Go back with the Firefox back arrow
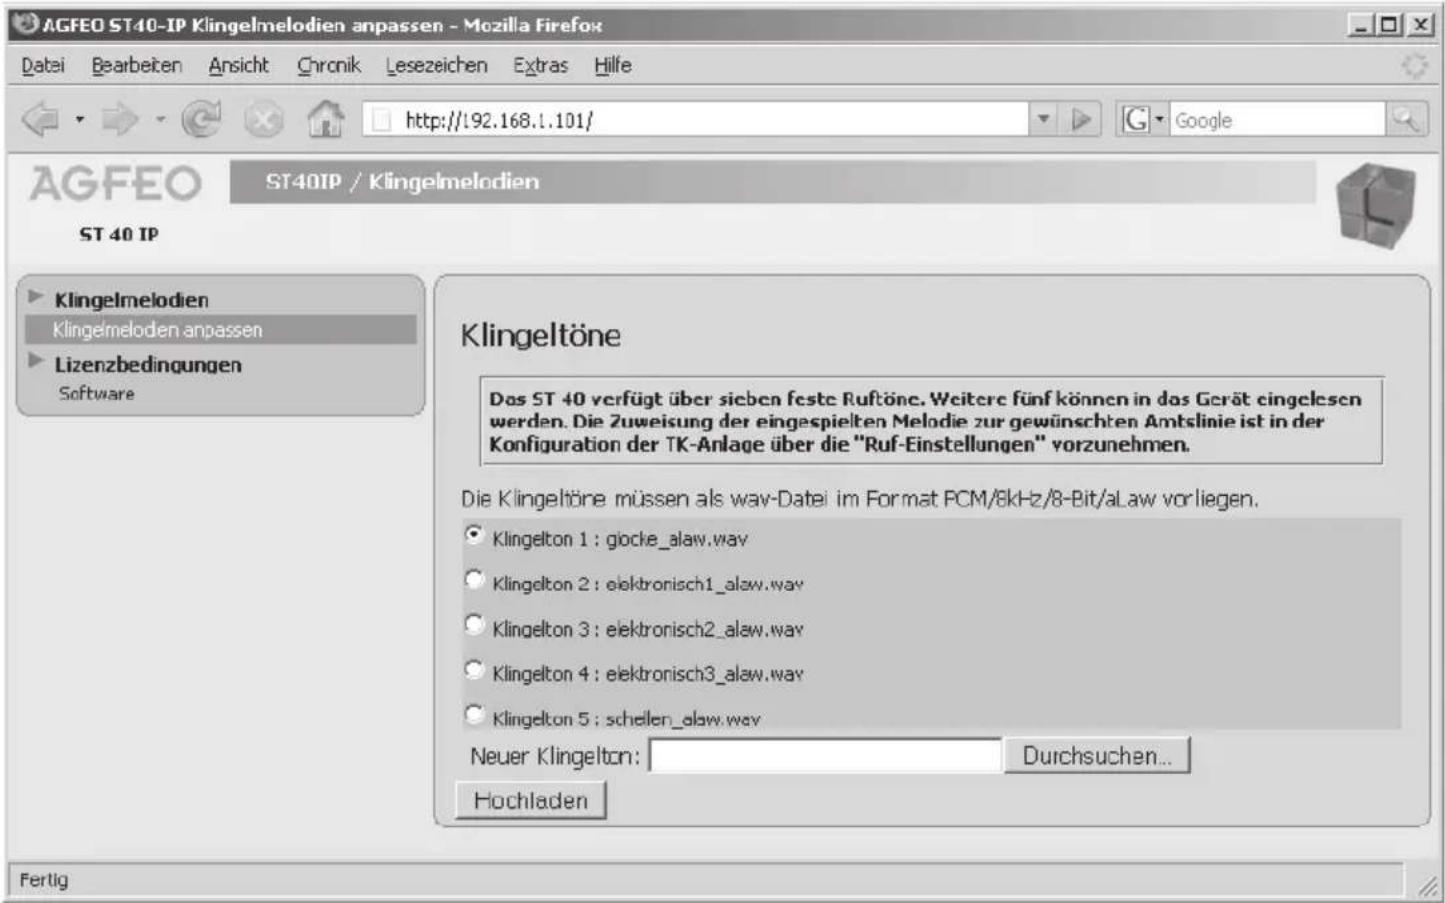The width and height of the screenshot is (1445, 903). pyautogui.click(x=40, y=120)
